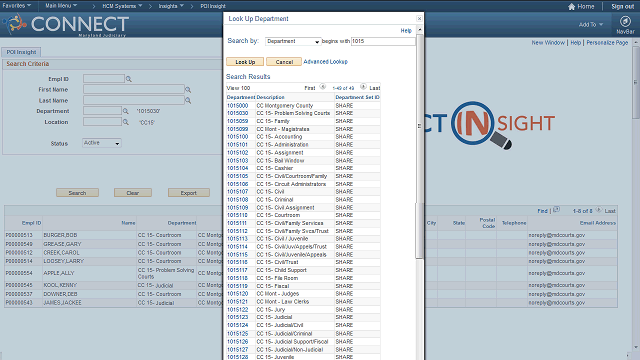This screenshot has width=640, height=360.
Task: Go to next results page arrow
Action: pos(363,87)
